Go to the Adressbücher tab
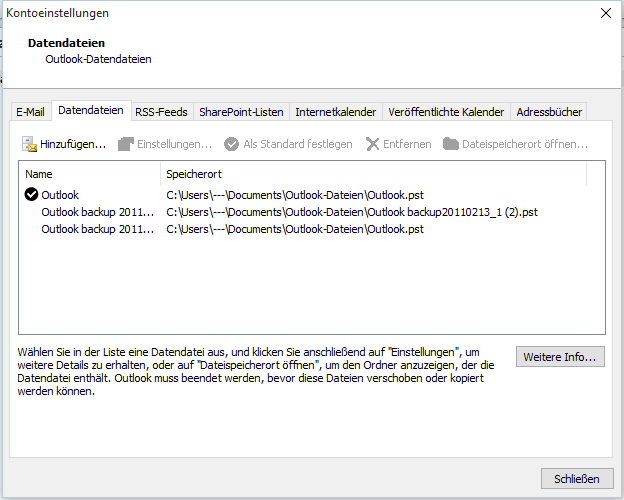This screenshot has height=500, width=624. [549, 112]
